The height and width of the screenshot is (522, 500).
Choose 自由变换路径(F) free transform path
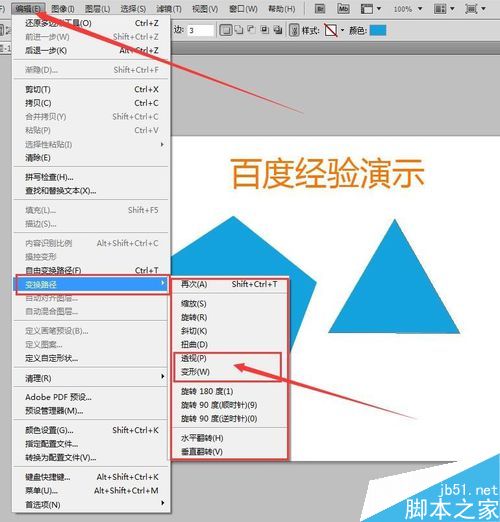pyautogui.click(x=92, y=270)
